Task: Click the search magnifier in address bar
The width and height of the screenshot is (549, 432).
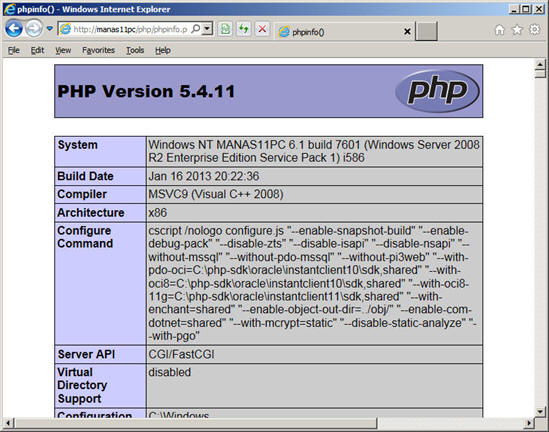Action: coord(196,29)
